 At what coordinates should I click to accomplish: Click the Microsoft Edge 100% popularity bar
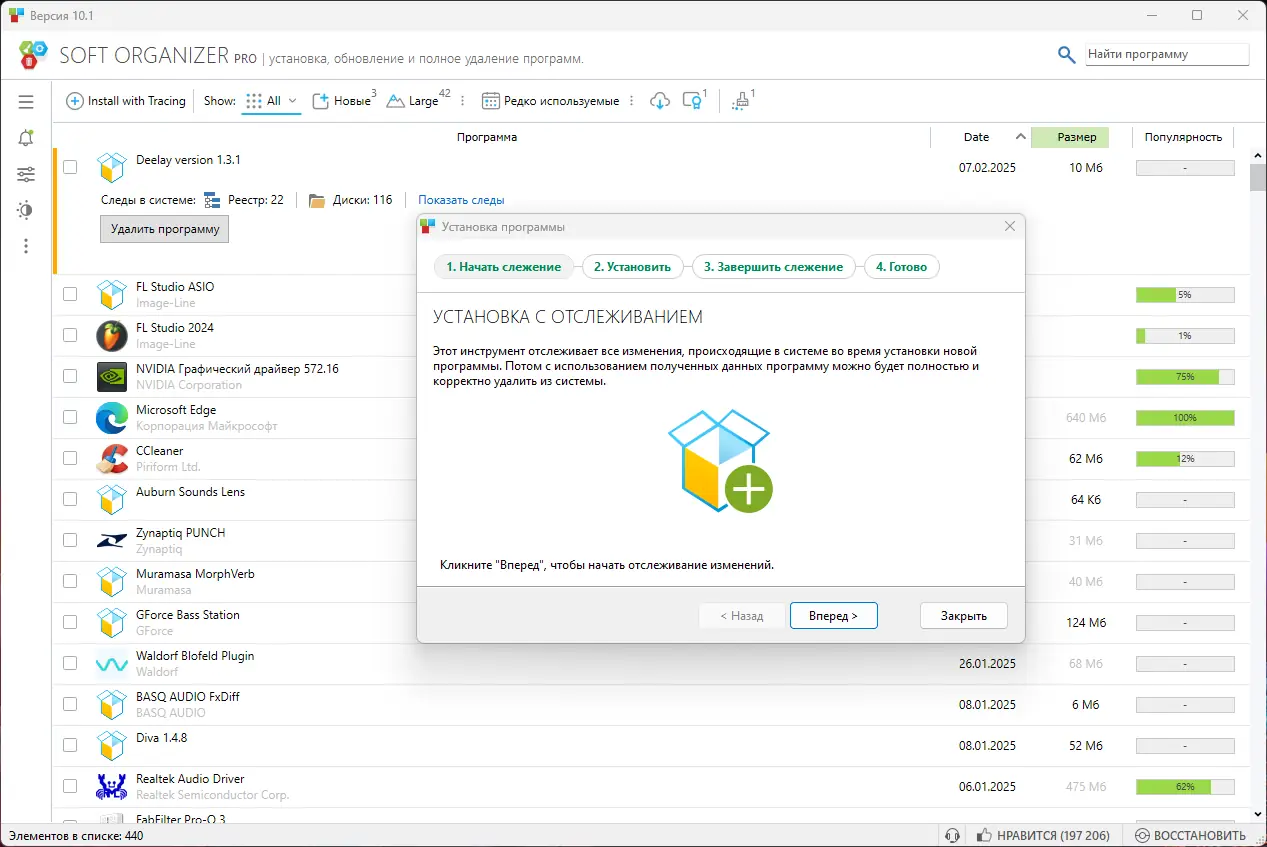[x=1185, y=417]
